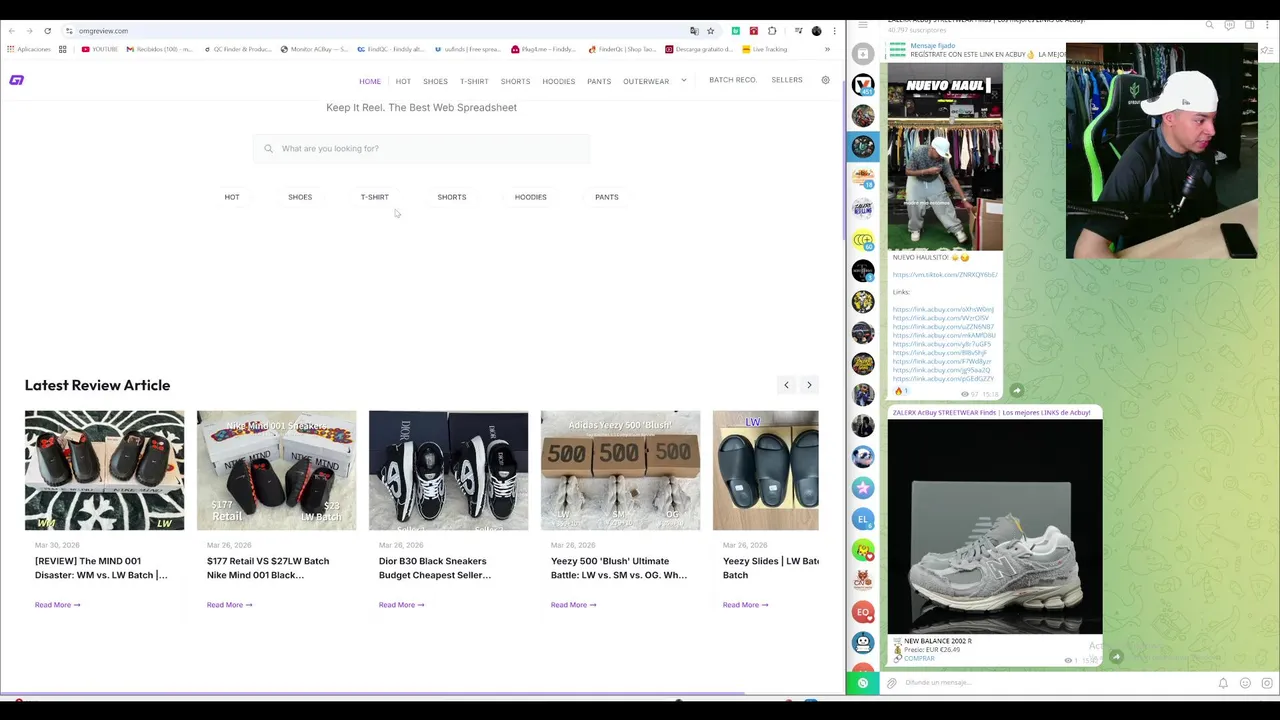Open the Telegram archived chats folder icon
This screenshot has width=1280, height=720.
click(x=863, y=54)
